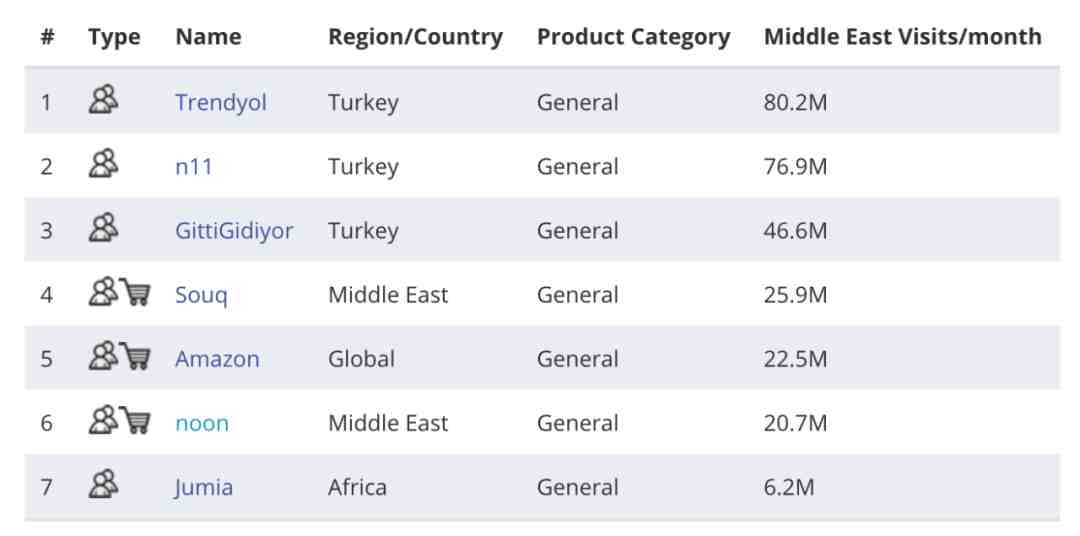Open the Souq link
Image resolution: width=1080 pixels, height=536 pixels.
(201, 295)
